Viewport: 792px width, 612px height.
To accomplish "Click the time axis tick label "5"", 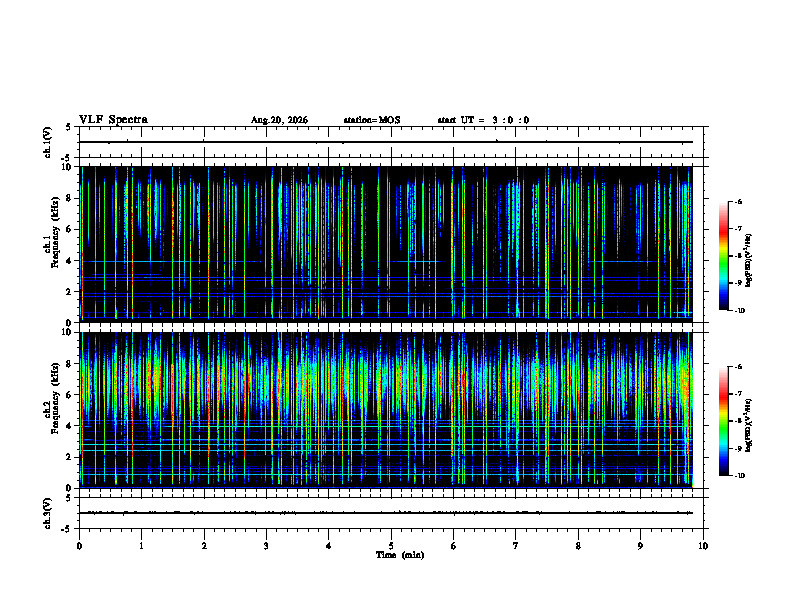I will [391, 546].
